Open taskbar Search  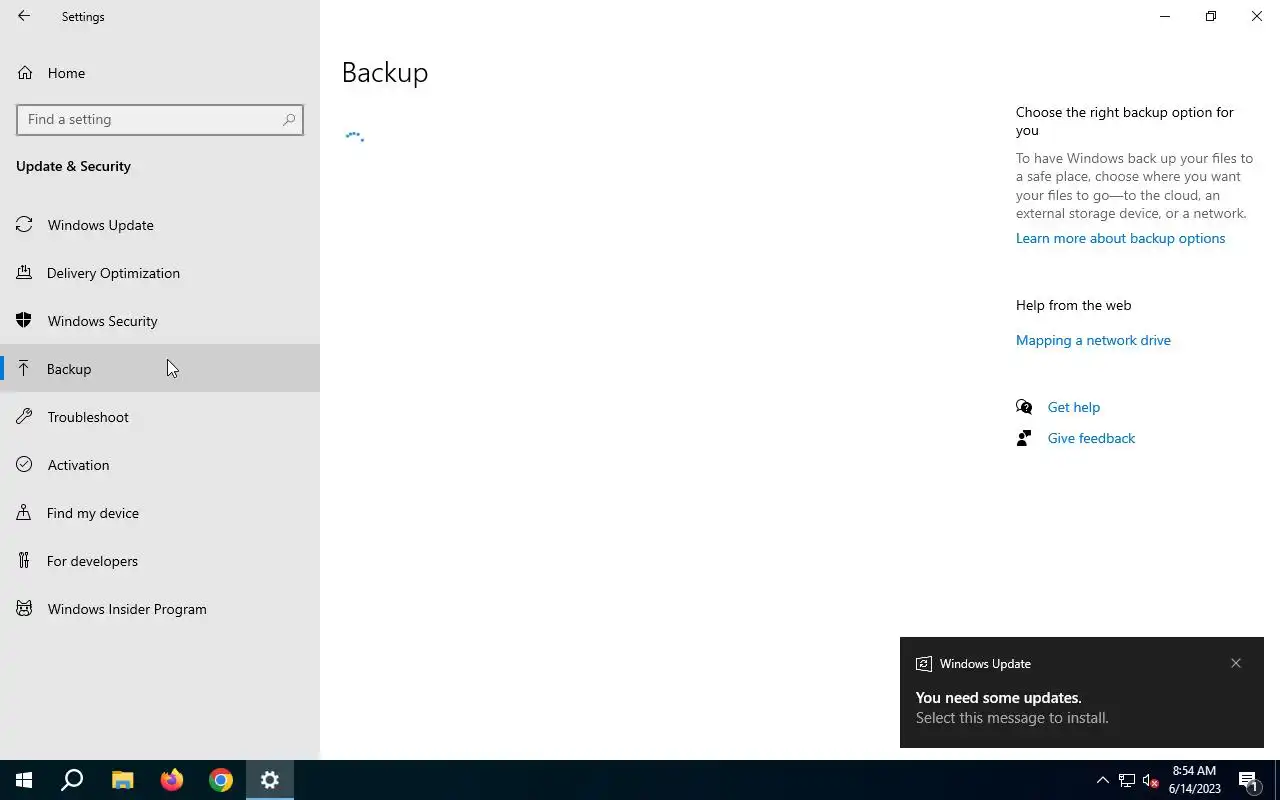point(72,780)
